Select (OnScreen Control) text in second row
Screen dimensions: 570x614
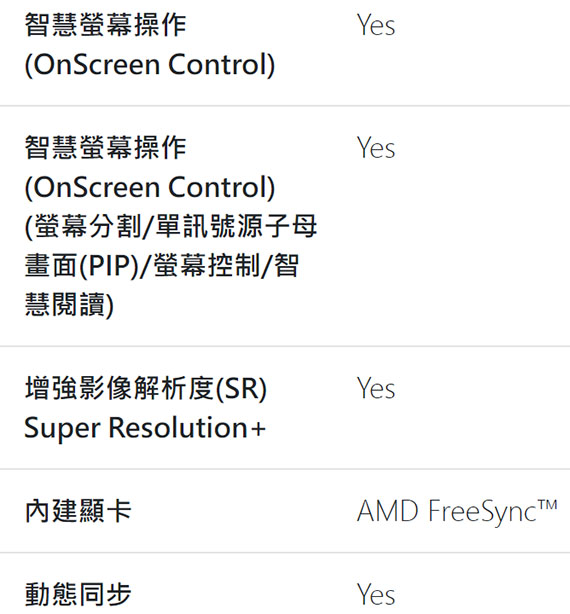pyautogui.click(x=150, y=187)
